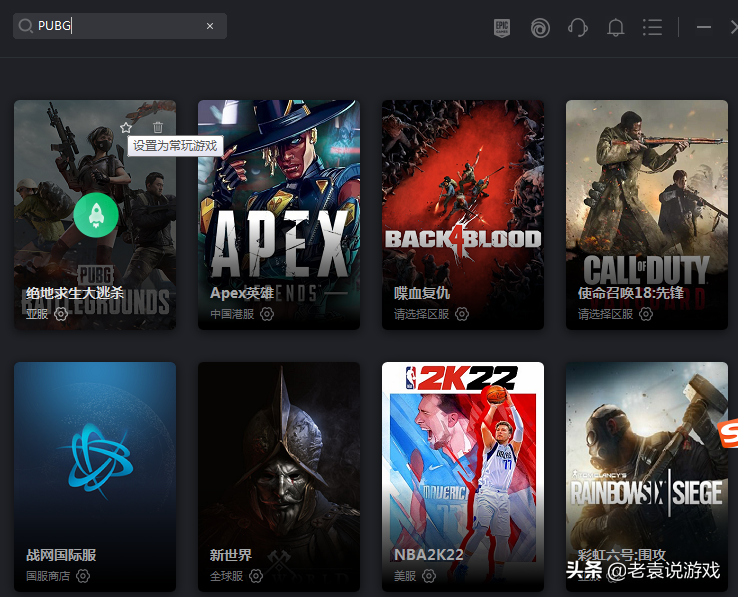Screen dimensions: 738x597
Task: Start acceleration with the green rocket button
Action: (x=96, y=215)
